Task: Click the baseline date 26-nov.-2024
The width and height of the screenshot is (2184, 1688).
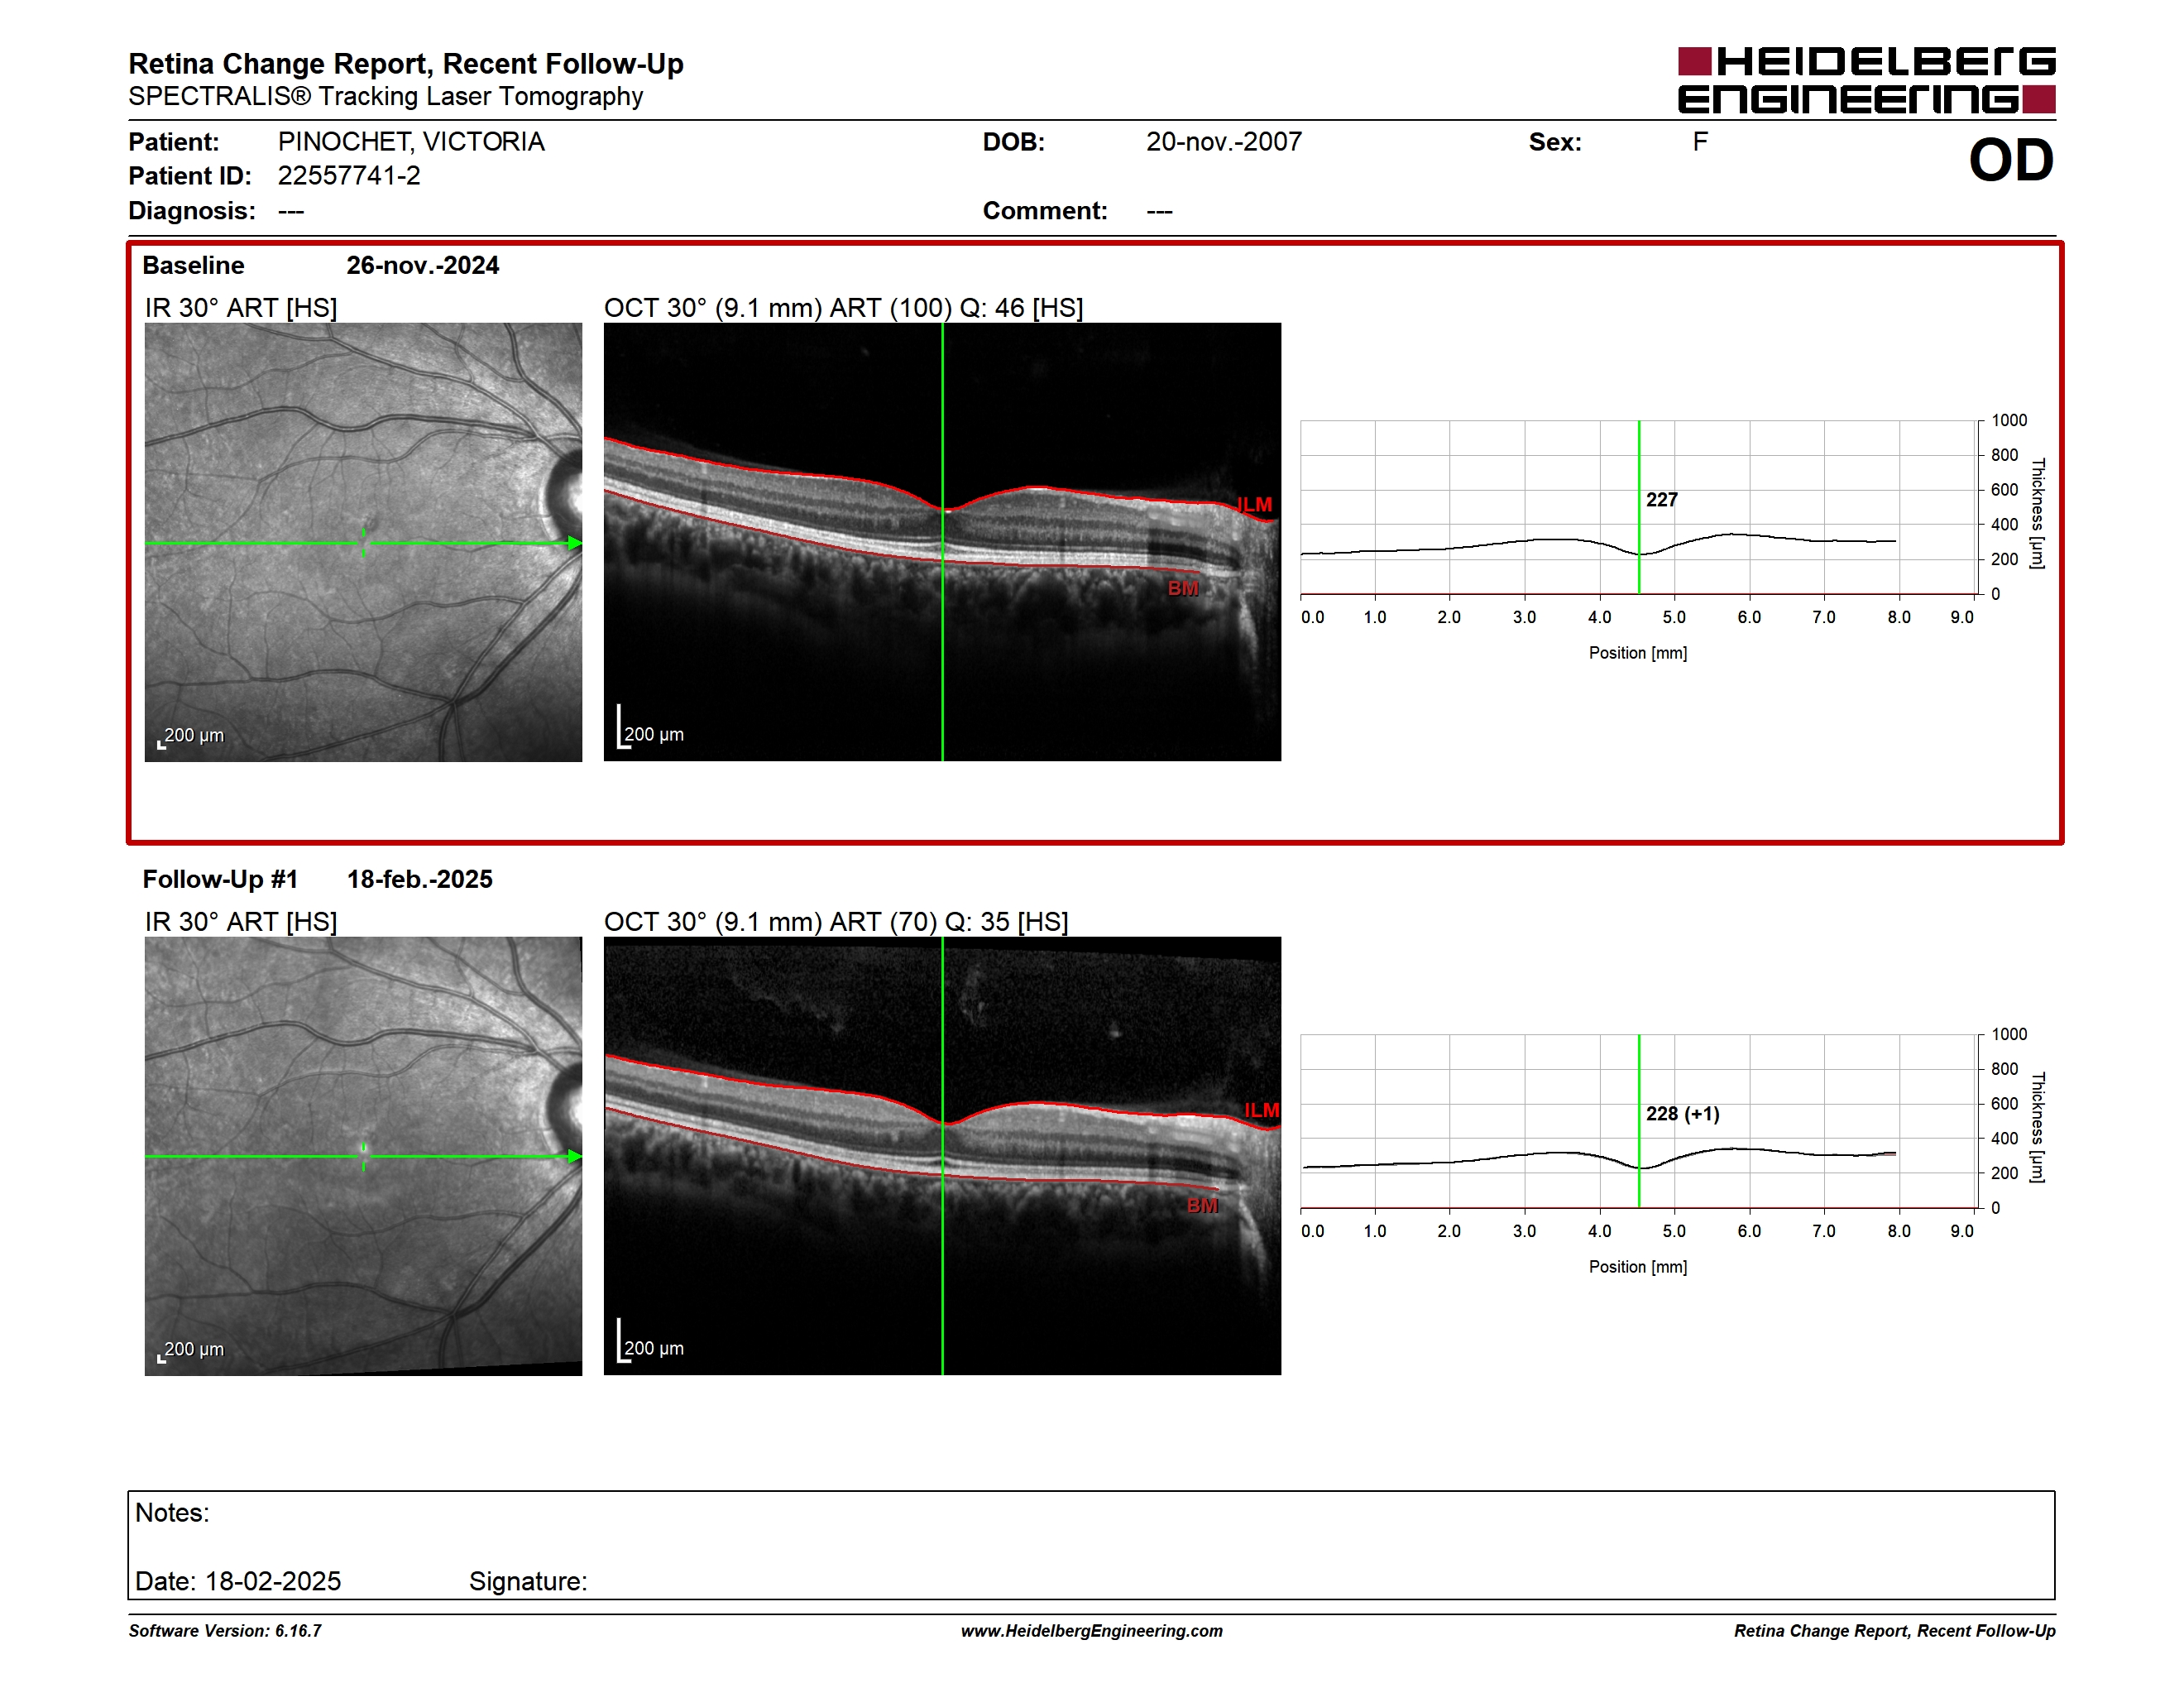Action: [423, 265]
